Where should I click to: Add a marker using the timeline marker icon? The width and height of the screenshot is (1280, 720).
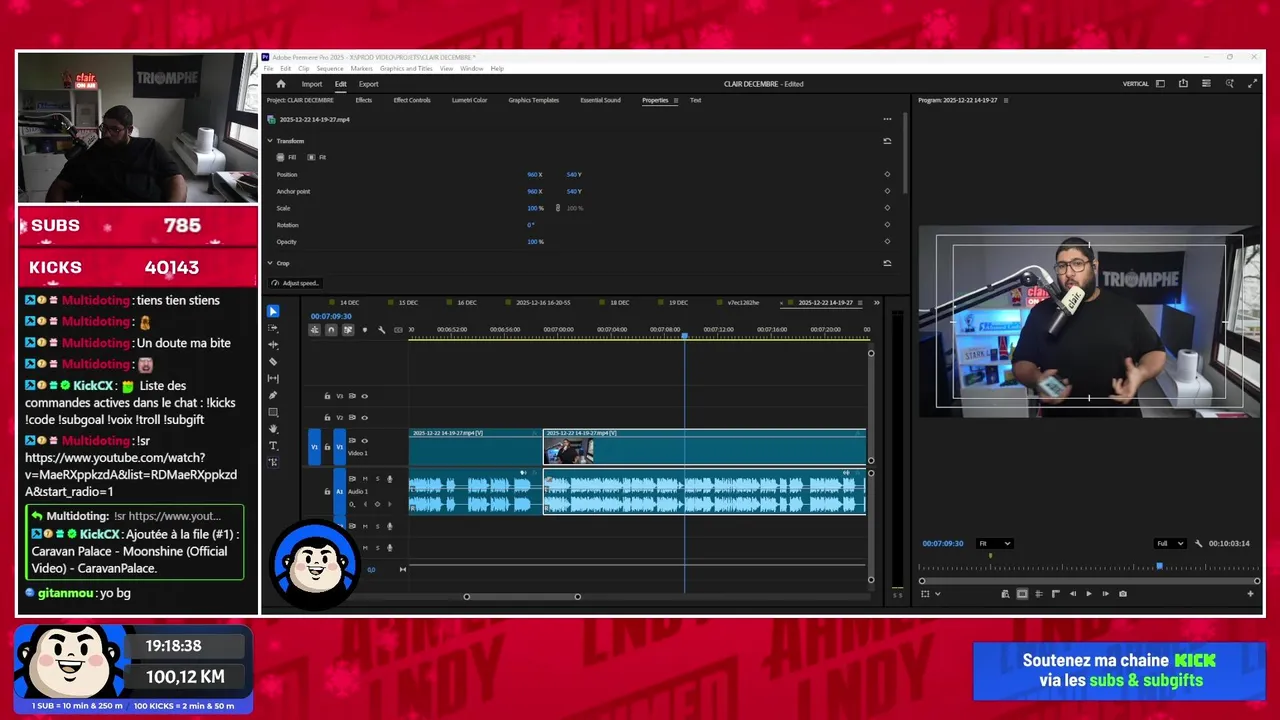tap(364, 330)
